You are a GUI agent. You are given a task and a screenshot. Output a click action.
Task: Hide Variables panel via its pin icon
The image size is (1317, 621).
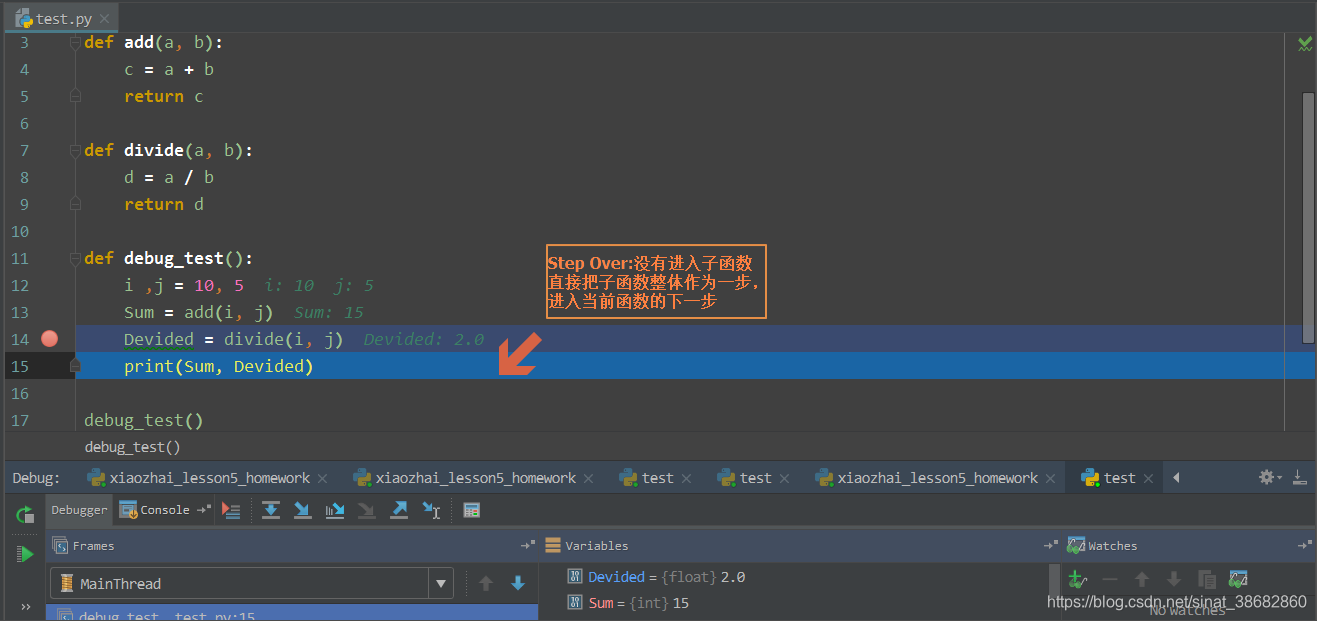pyautogui.click(x=1050, y=546)
